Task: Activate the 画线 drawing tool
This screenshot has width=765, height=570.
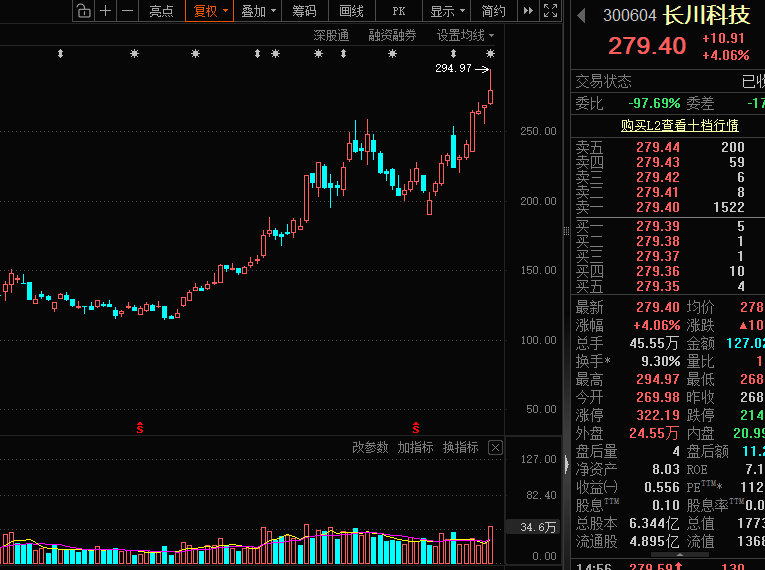Action: click(351, 11)
